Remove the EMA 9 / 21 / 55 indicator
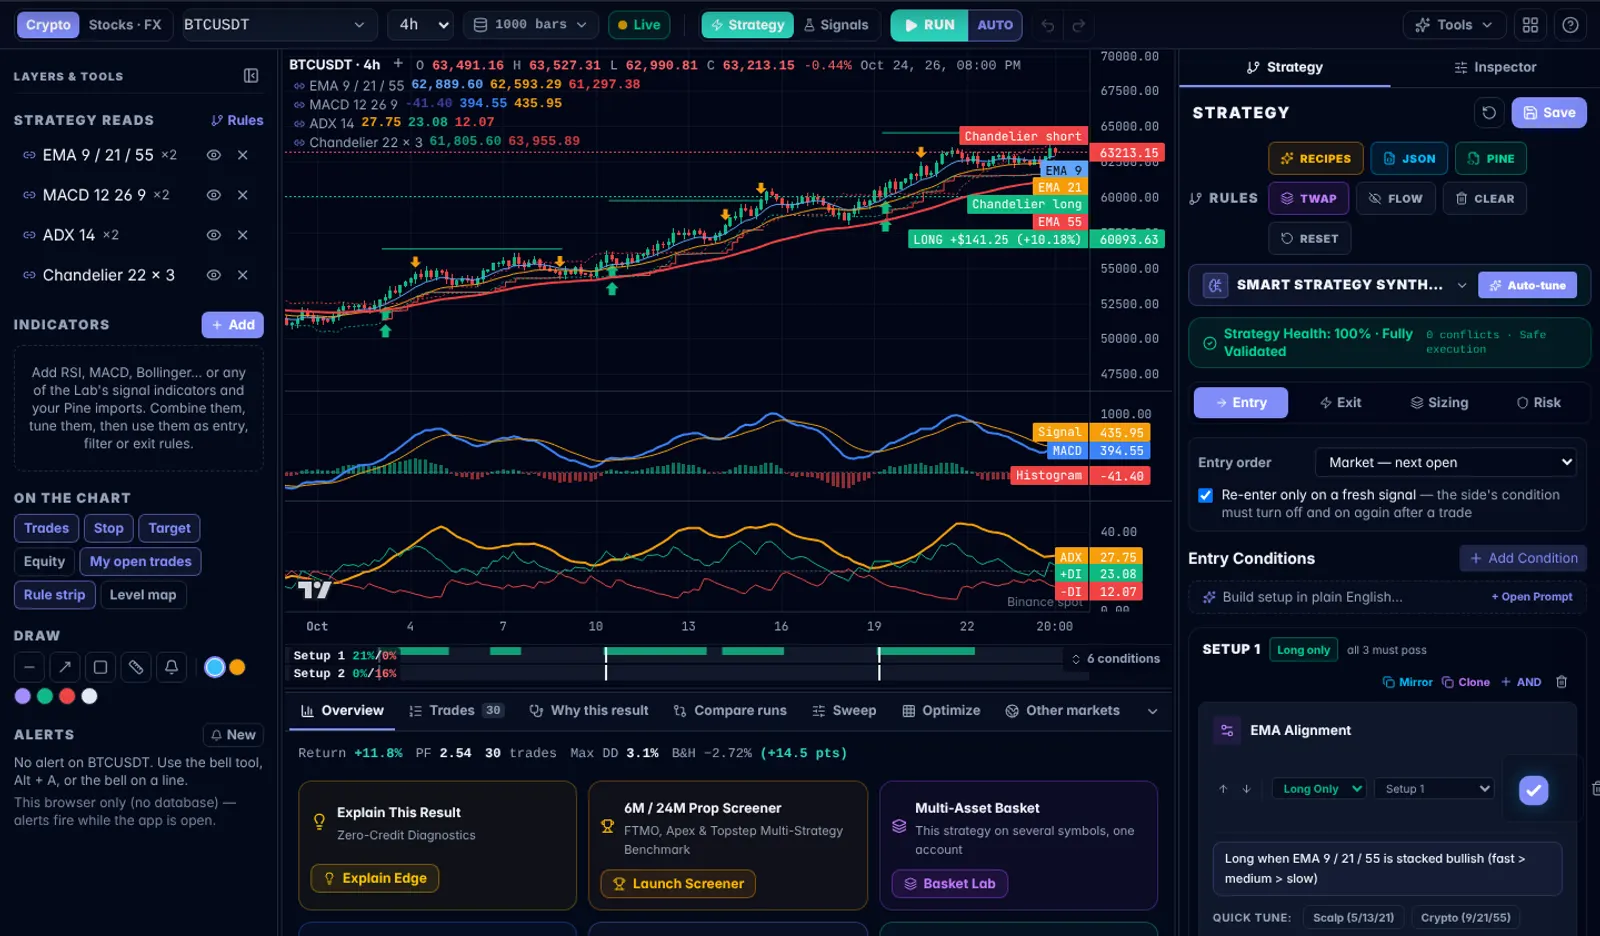Viewport: 1600px width, 936px height. (x=242, y=155)
